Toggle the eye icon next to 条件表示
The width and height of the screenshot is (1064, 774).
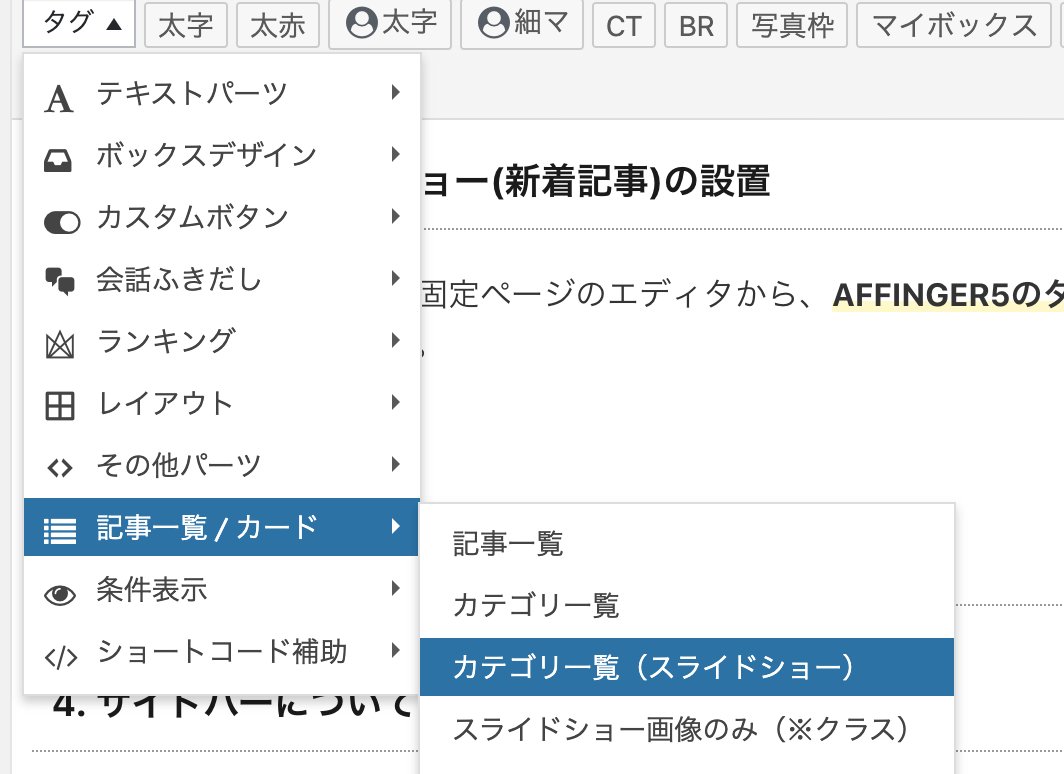pyautogui.click(x=61, y=590)
